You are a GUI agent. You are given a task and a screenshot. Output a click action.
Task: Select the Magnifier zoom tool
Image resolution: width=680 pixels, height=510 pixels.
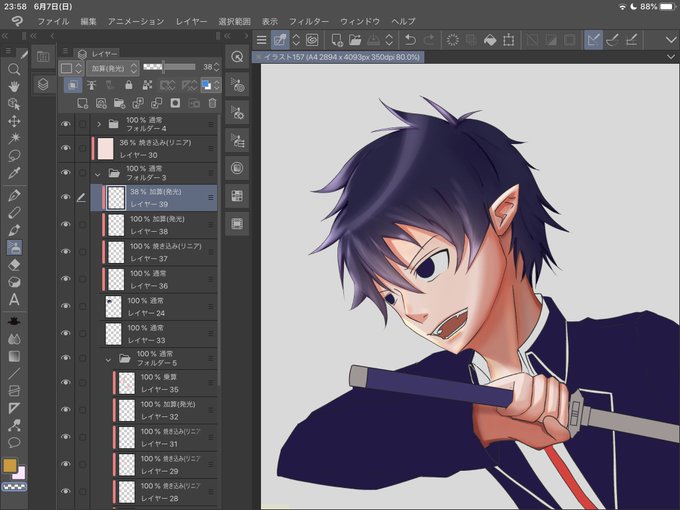coord(14,69)
